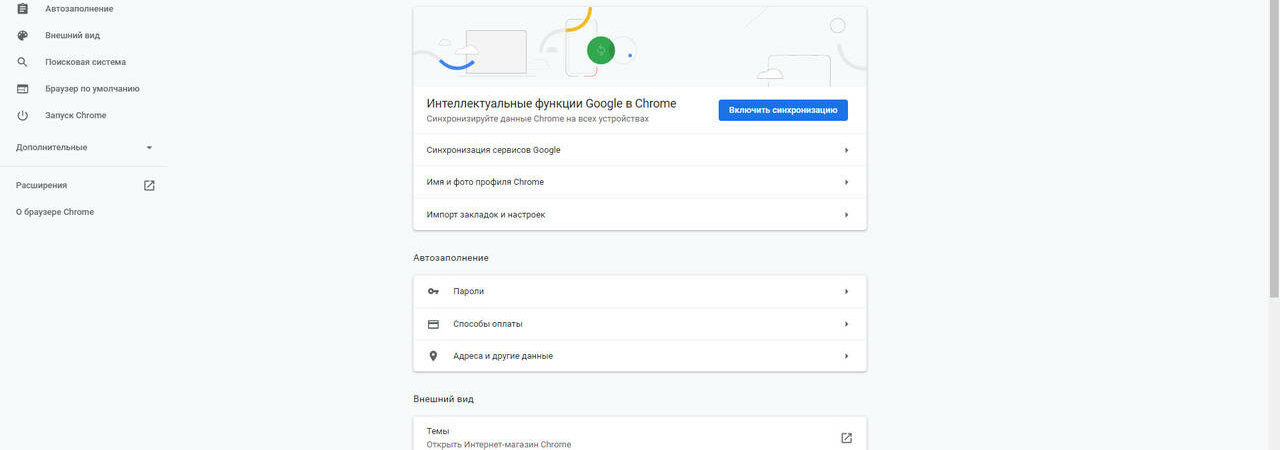Select Поисковая система in the sidebar
Viewport: 1280px width, 450px height.
click(85, 62)
